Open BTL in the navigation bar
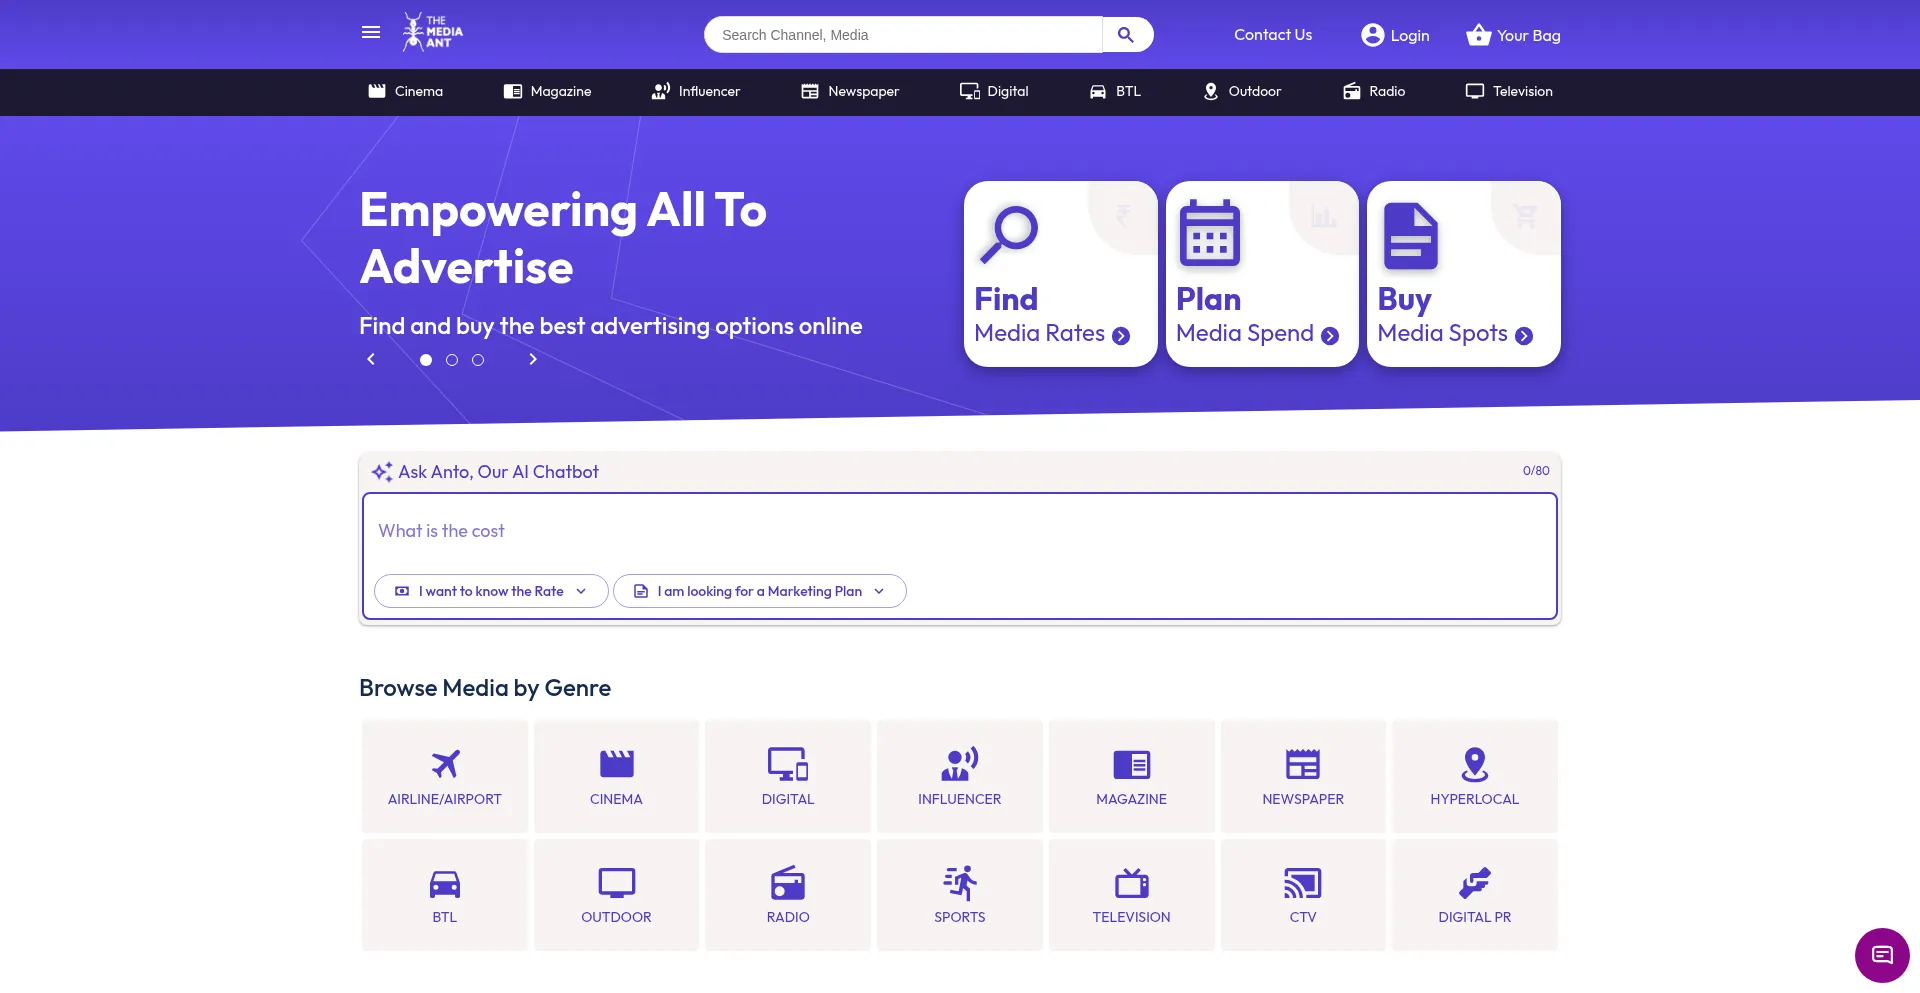1920x993 pixels. click(1115, 91)
